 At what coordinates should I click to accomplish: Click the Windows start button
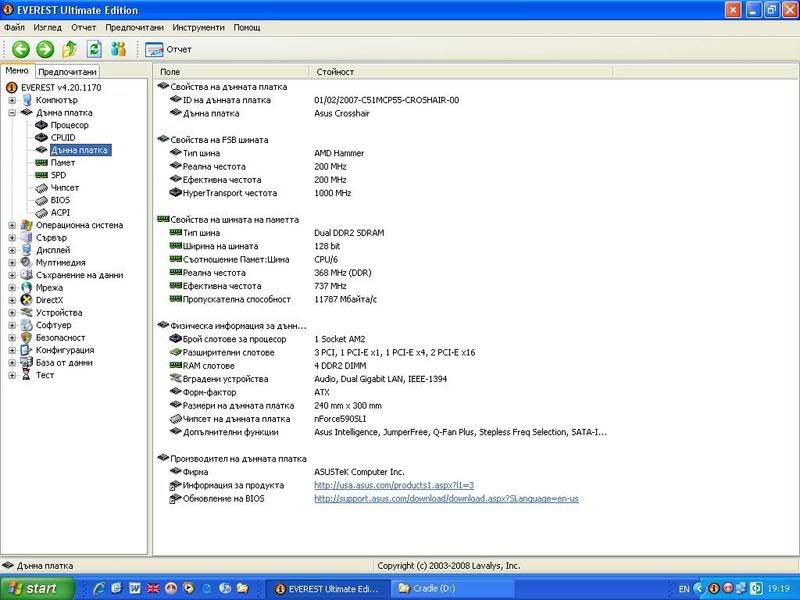pyautogui.click(x=32, y=589)
